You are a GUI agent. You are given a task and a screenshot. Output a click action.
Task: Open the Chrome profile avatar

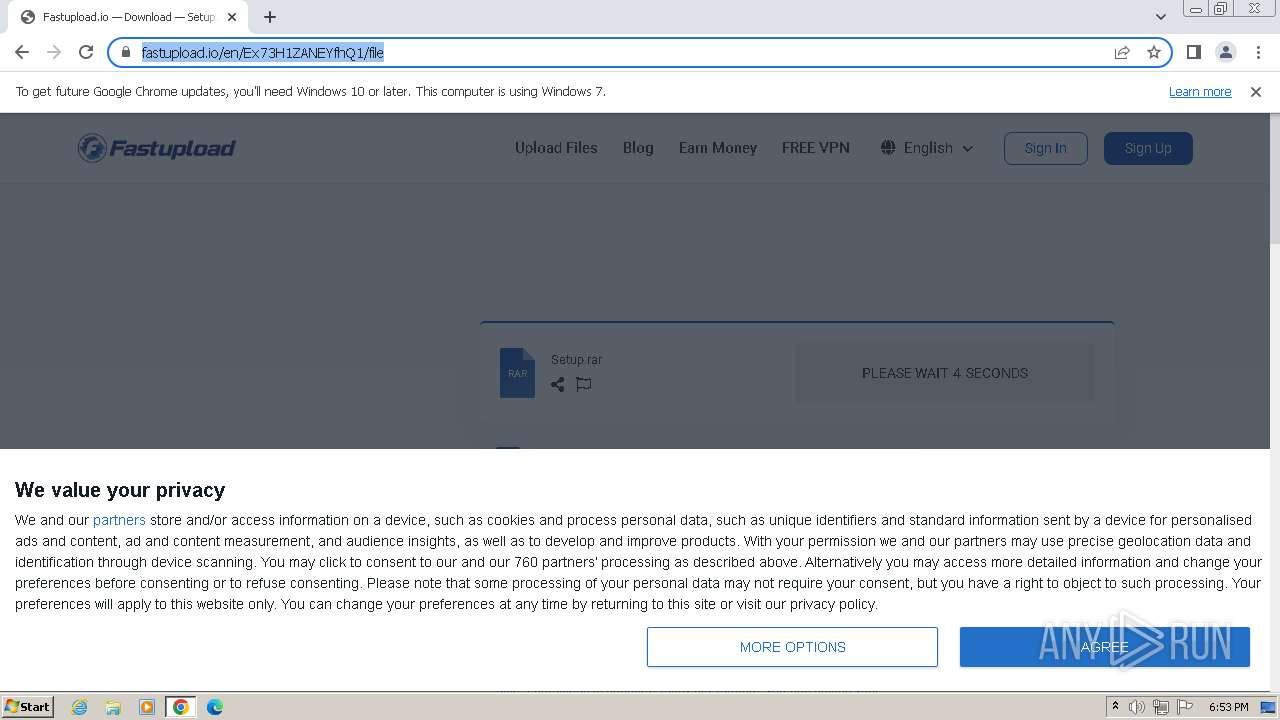[1225, 52]
